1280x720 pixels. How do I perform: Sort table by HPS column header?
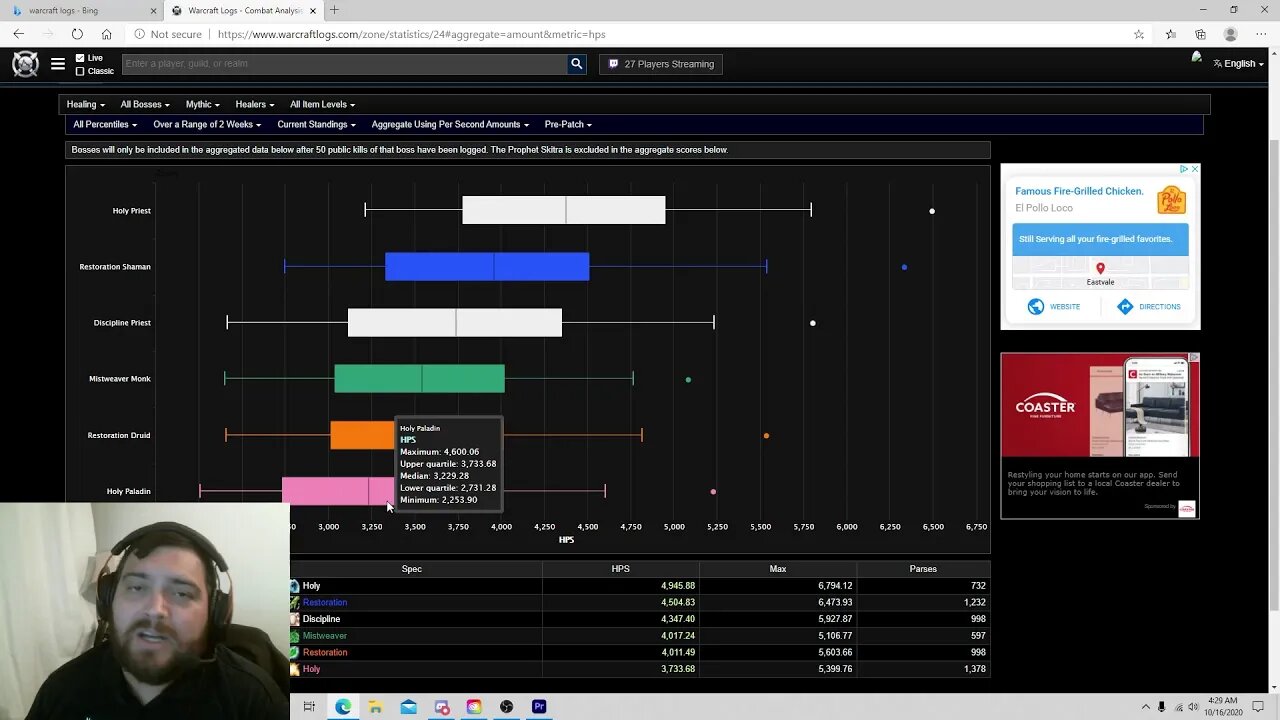coord(620,569)
